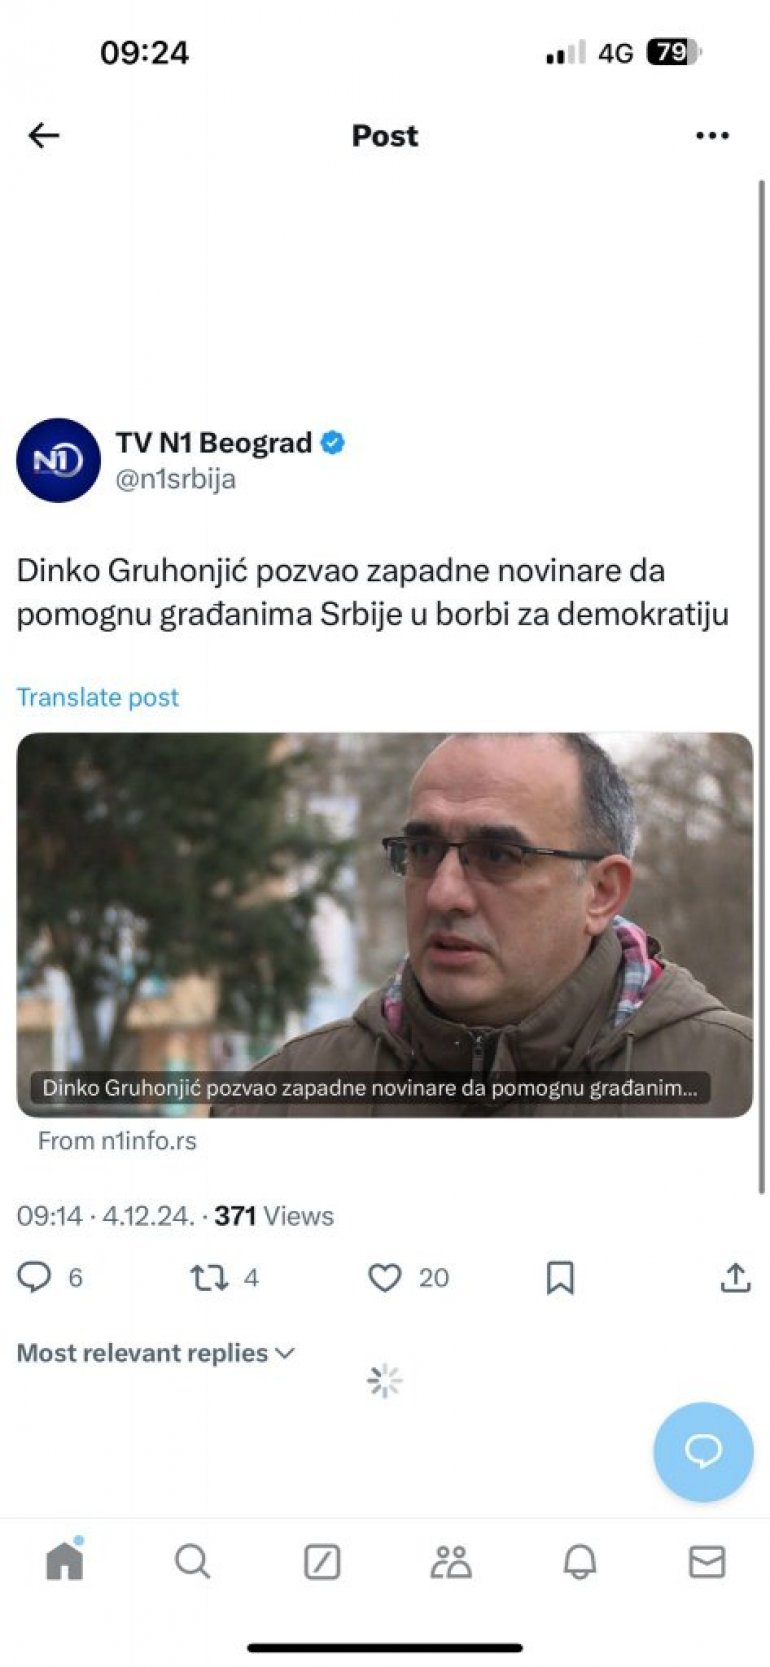
Task: Click the Translate post link
Action: [98, 697]
